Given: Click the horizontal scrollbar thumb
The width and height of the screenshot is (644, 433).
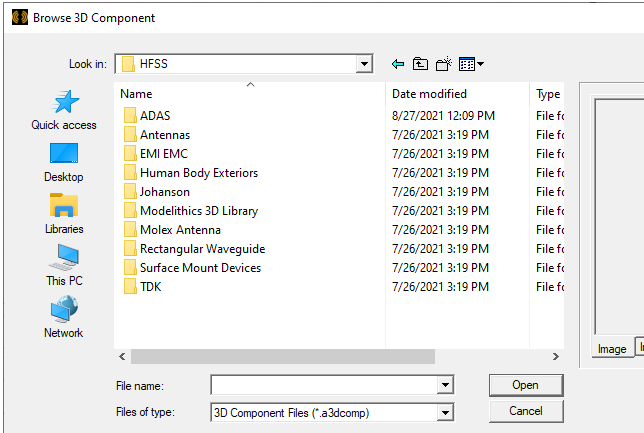Looking at the screenshot, I should click(283, 357).
